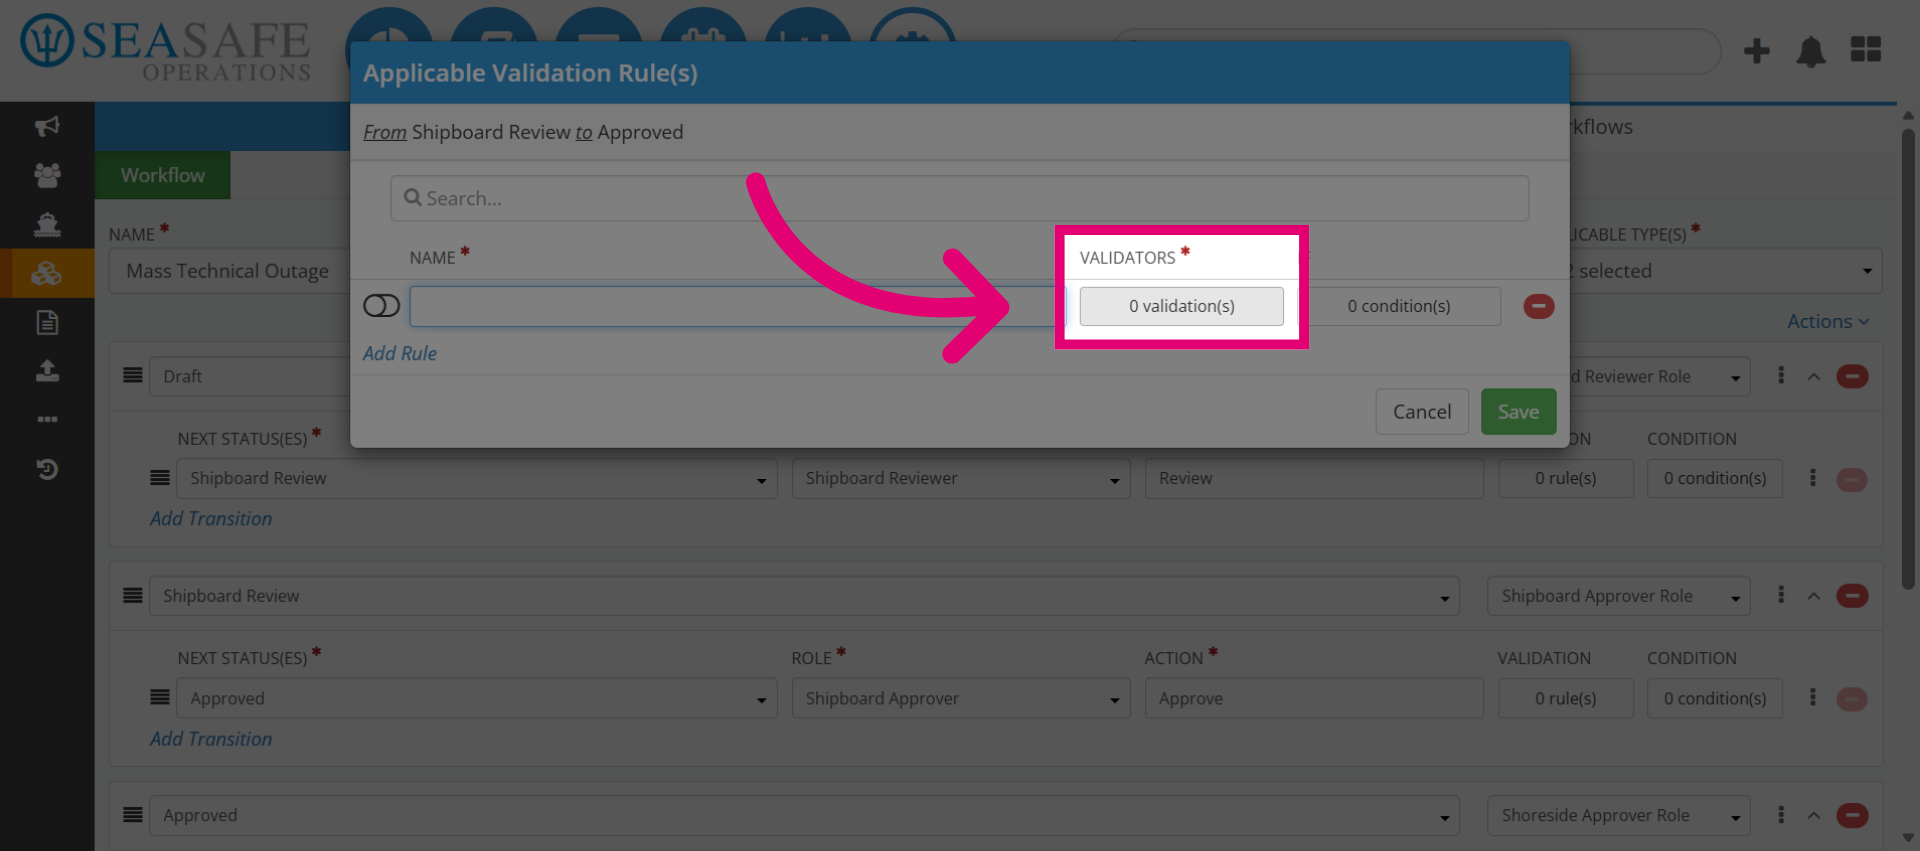This screenshot has height=851, width=1920.
Task: Toggle the validation rule enable switch
Action: click(x=381, y=305)
